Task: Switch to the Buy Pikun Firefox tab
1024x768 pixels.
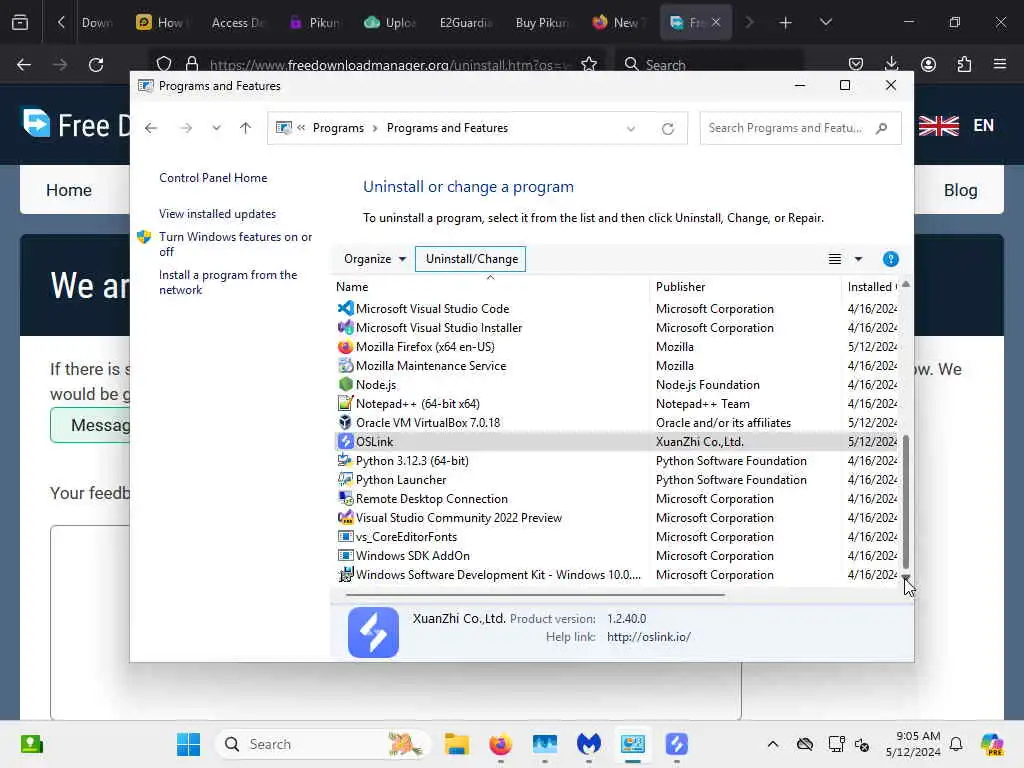Action: [541, 23]
